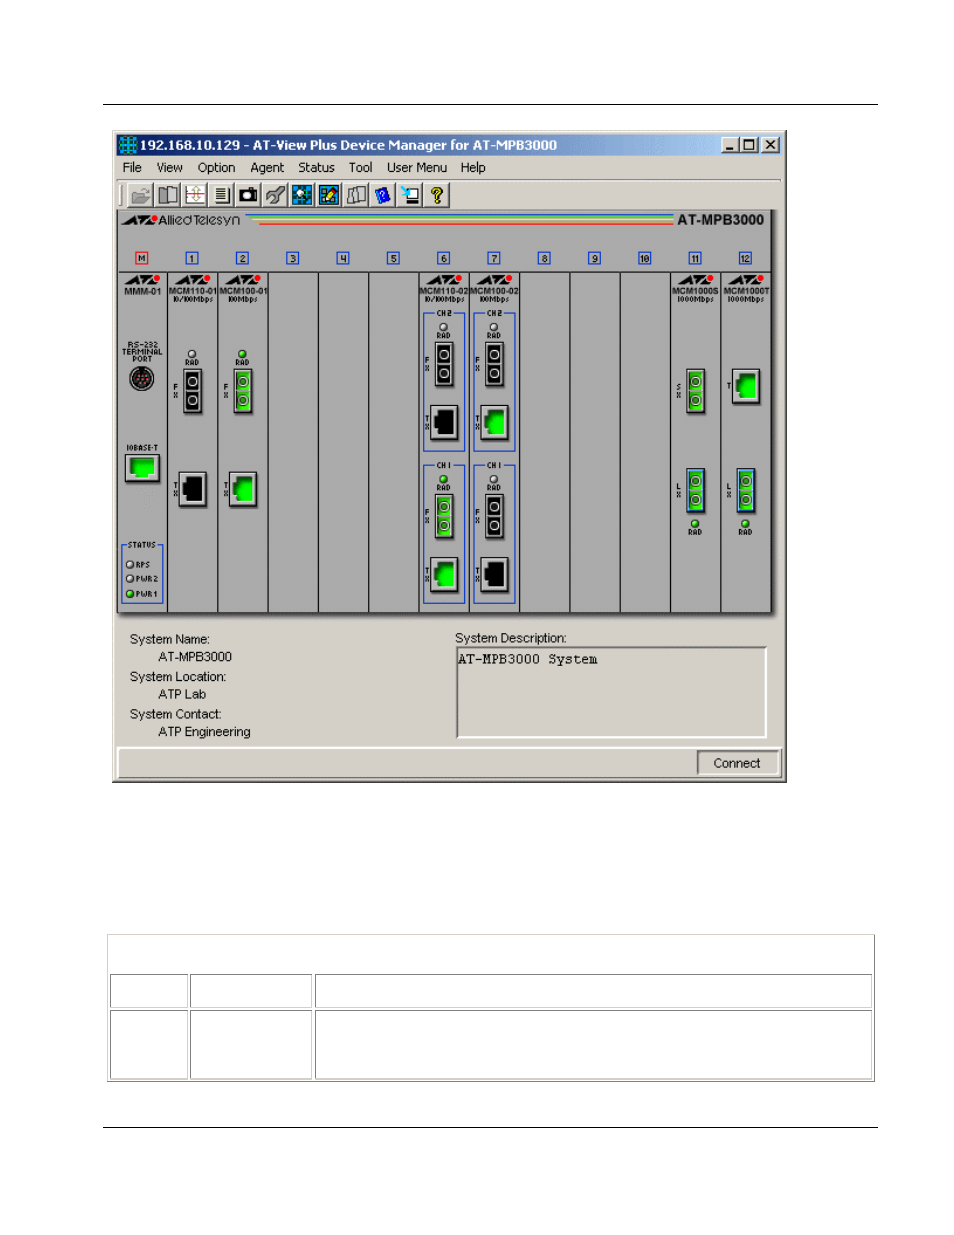This screenshot has height=1235, width=954.
Task: Select twisted pair port of MCM110-01 module
Action: point(192,489)
